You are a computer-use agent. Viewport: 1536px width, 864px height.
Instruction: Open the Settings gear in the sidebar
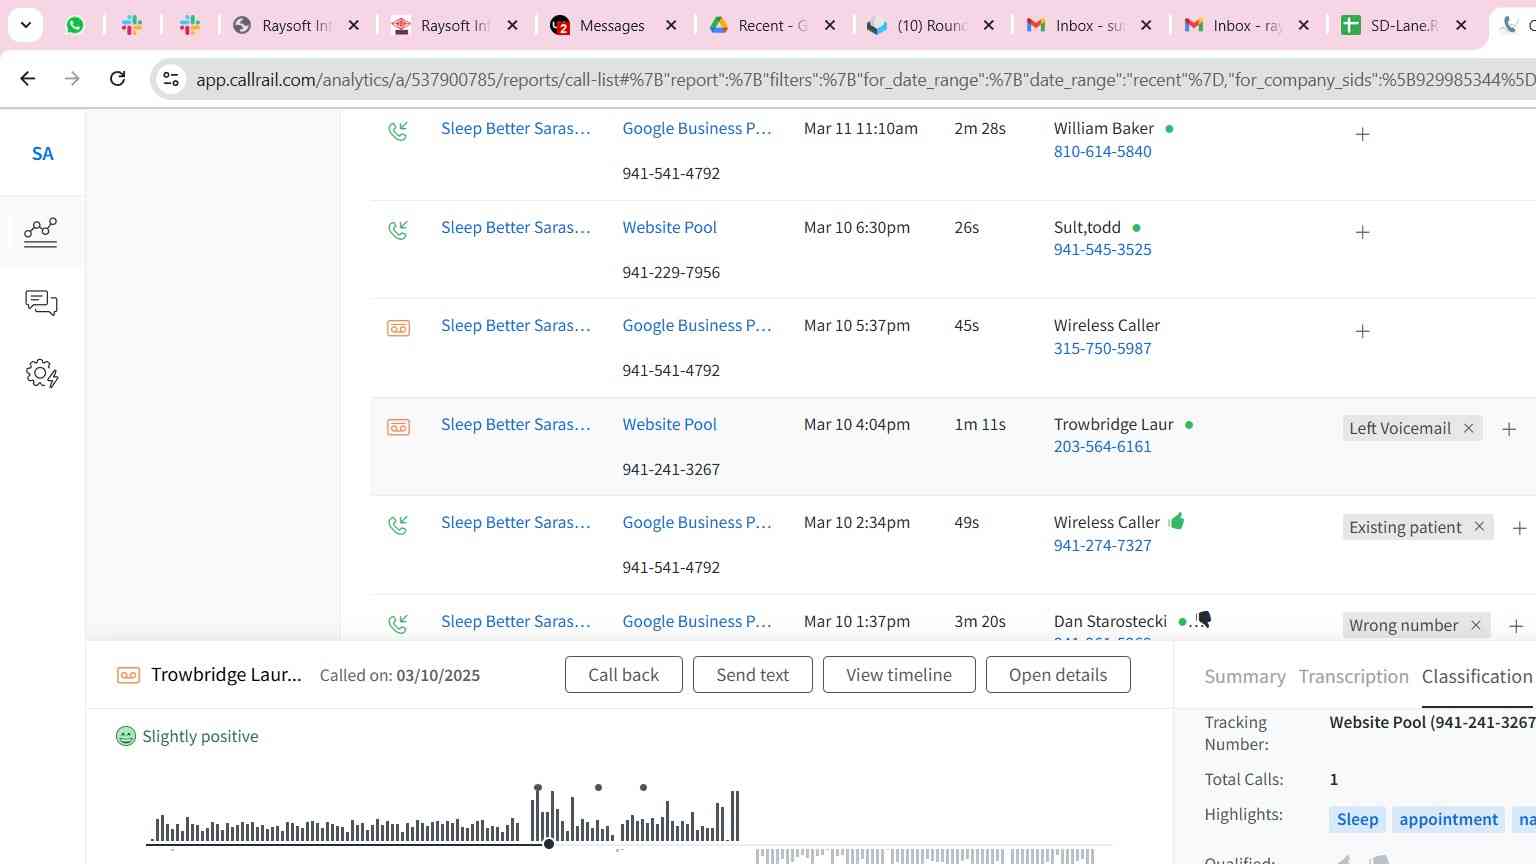[41, 374]
